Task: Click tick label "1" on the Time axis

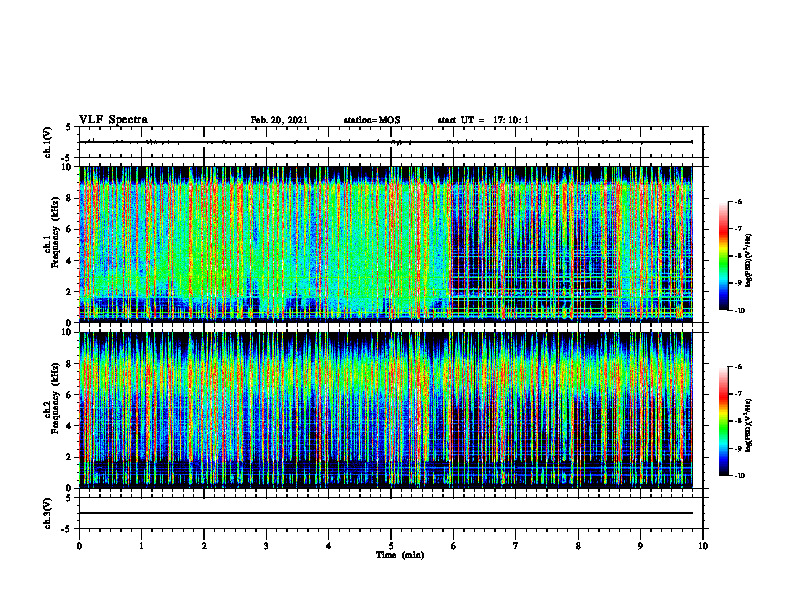Action: 141,546
